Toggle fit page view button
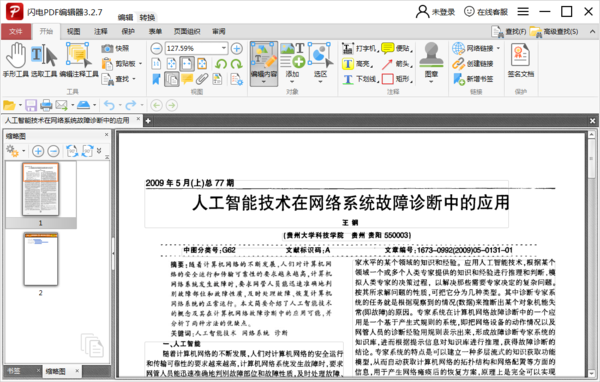The image size is (600, 382). [x=171, y=64]
